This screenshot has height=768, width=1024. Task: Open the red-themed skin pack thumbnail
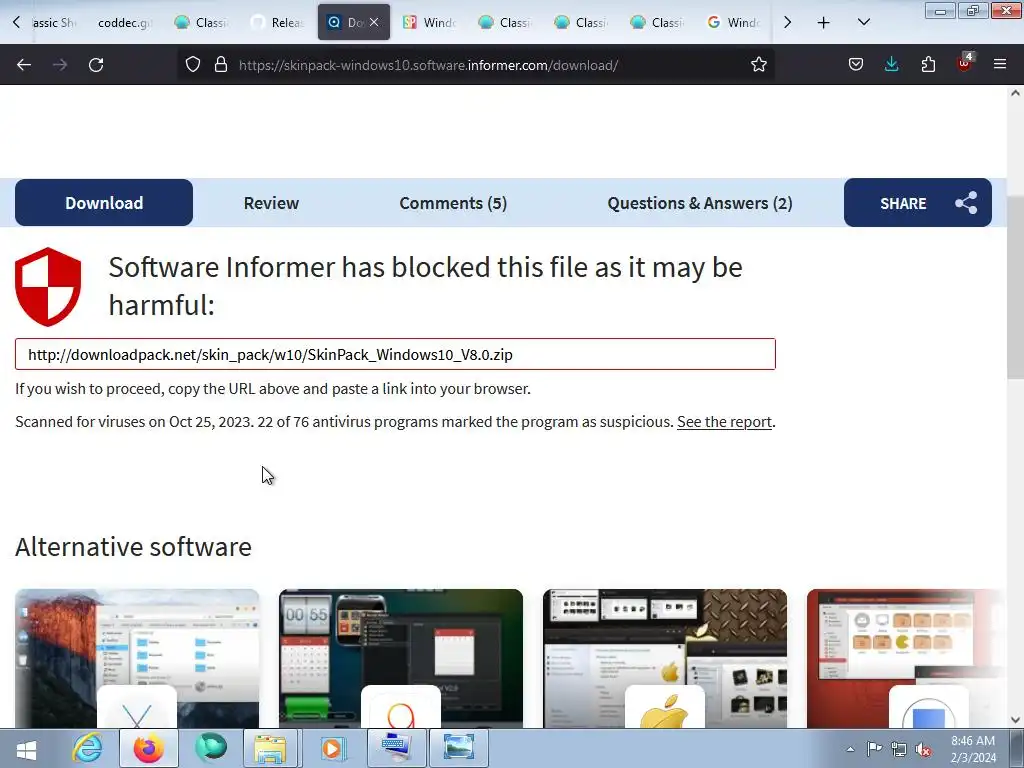906,658
